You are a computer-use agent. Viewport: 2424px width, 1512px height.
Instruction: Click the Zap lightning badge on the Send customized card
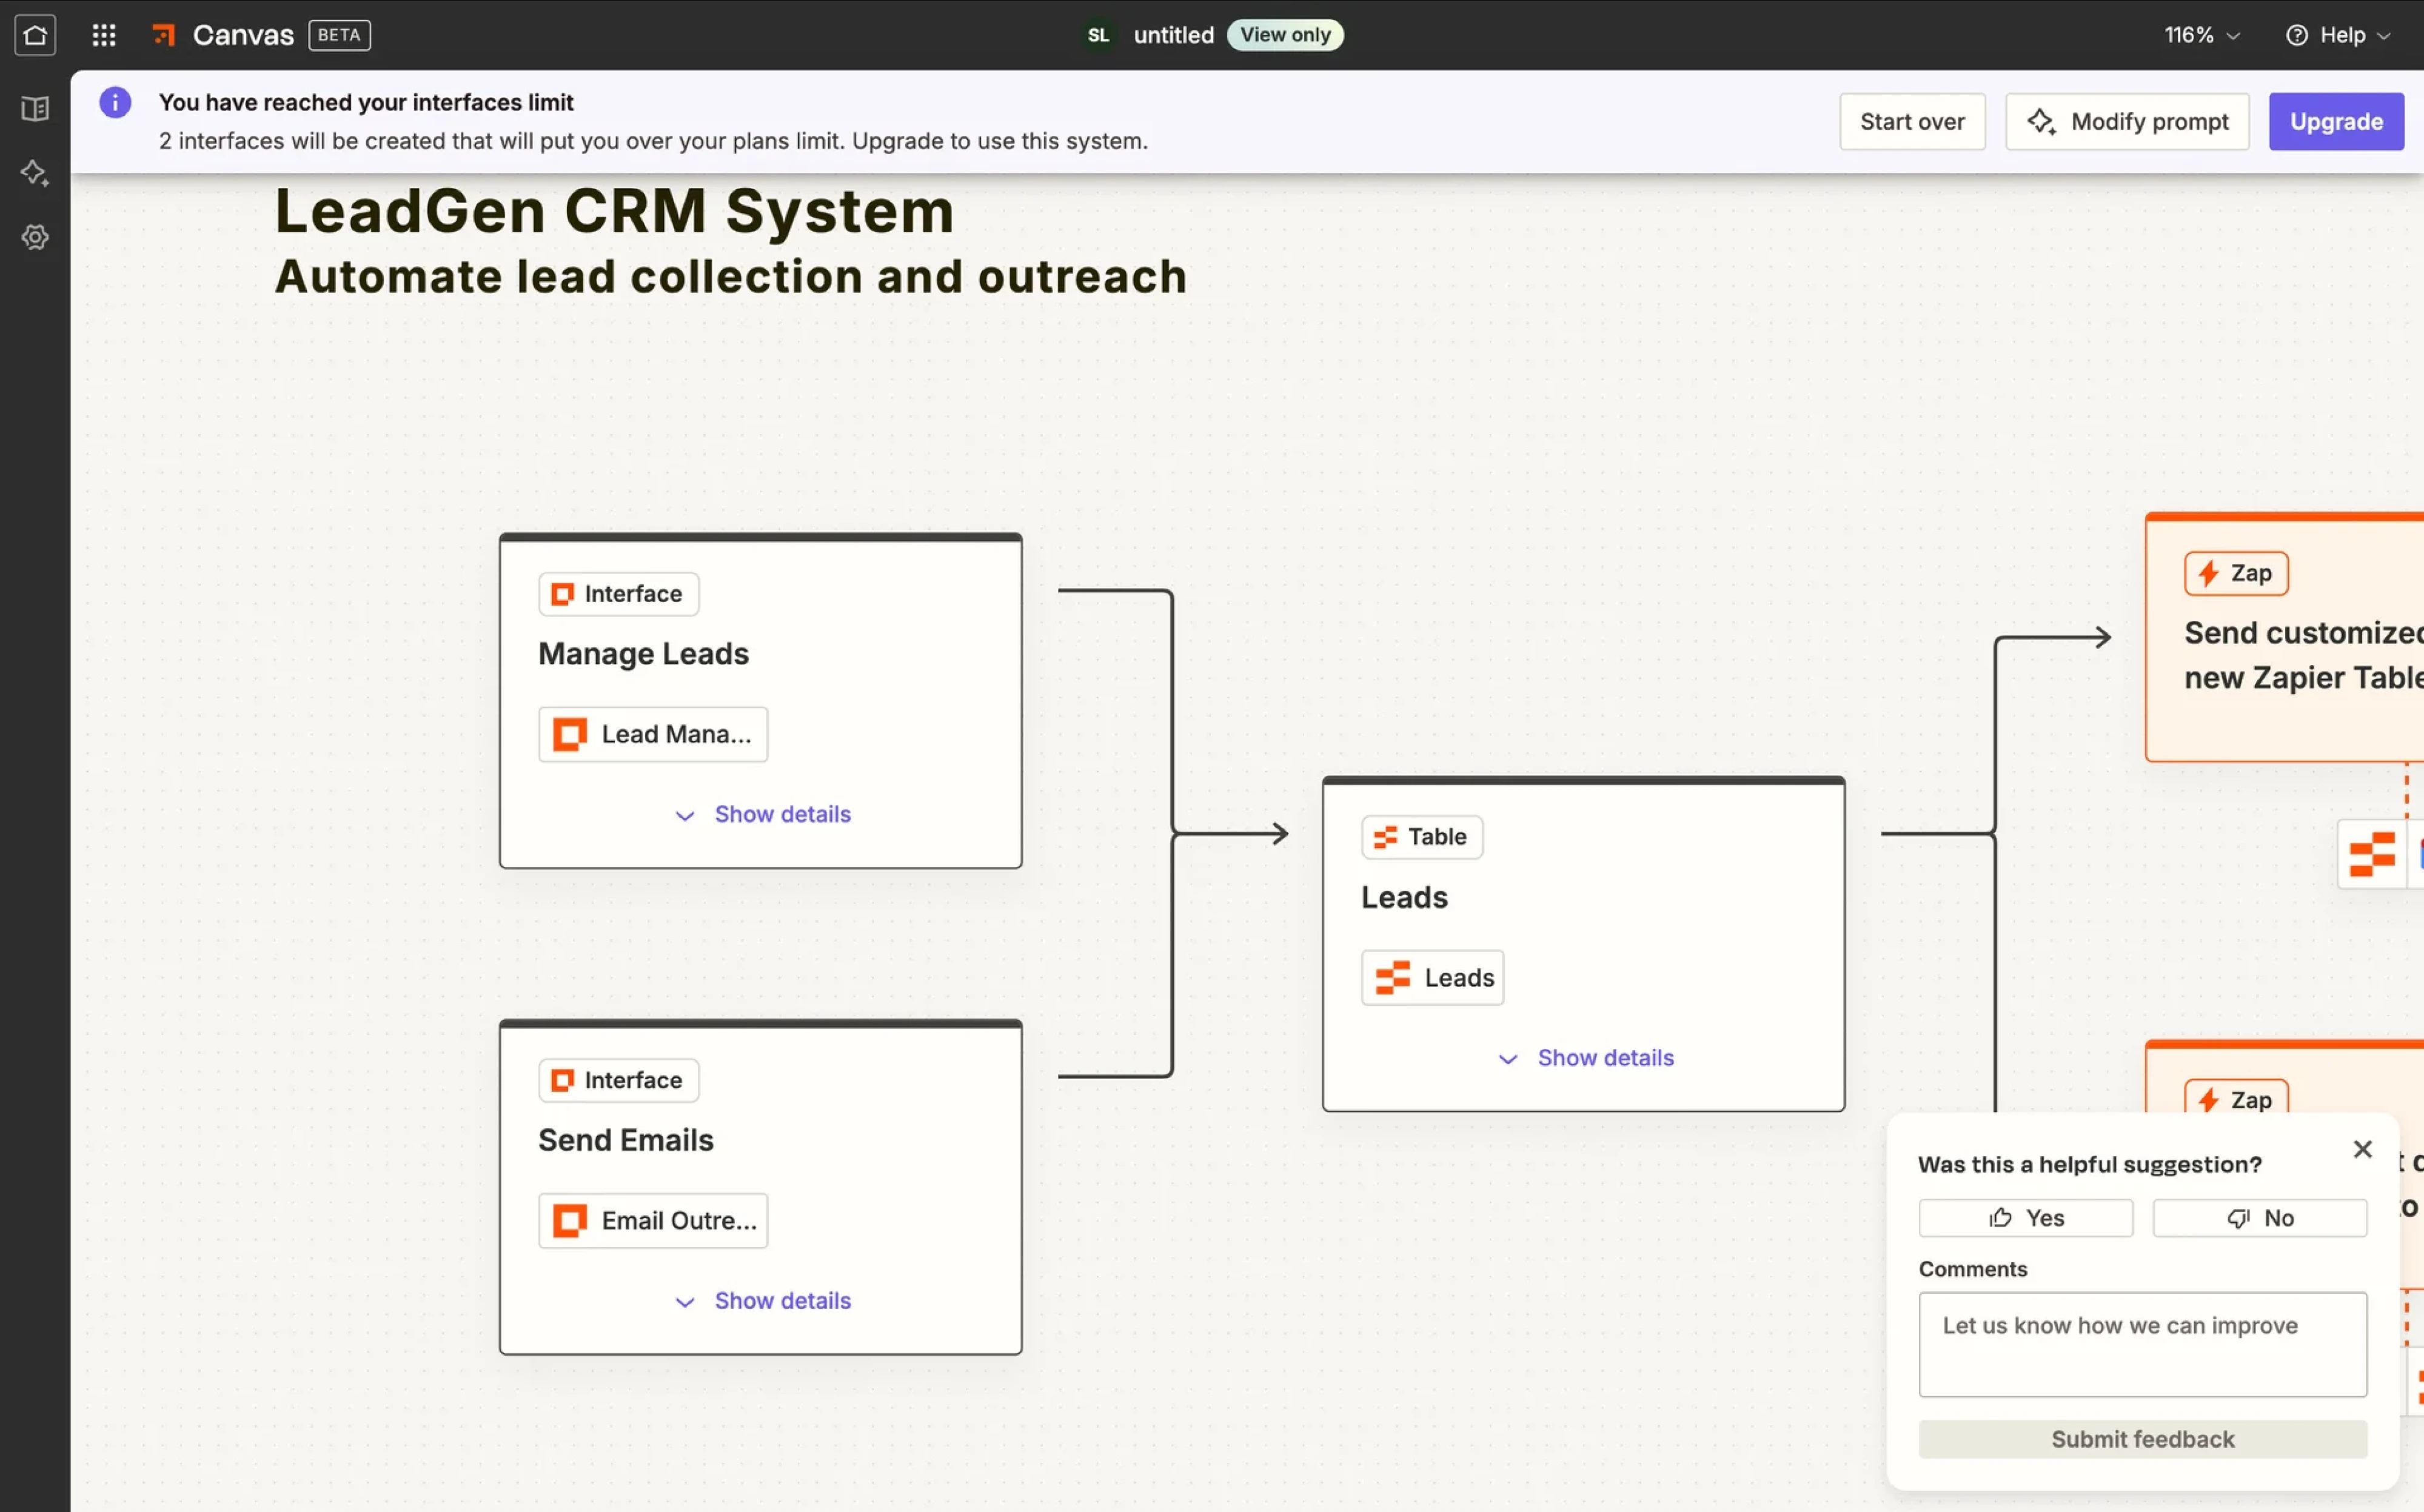2236,573
